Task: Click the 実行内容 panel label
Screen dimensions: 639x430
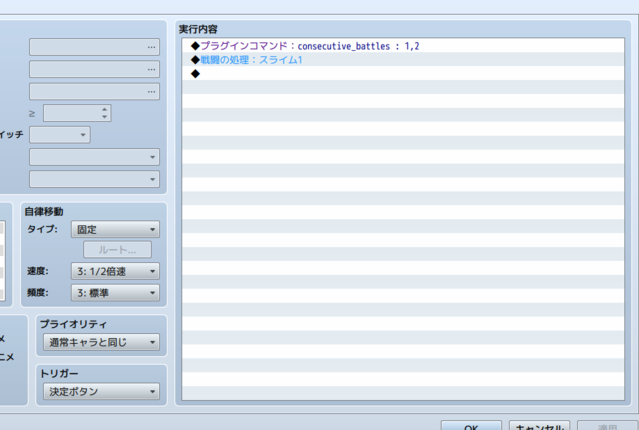Action: coord(198,29)
